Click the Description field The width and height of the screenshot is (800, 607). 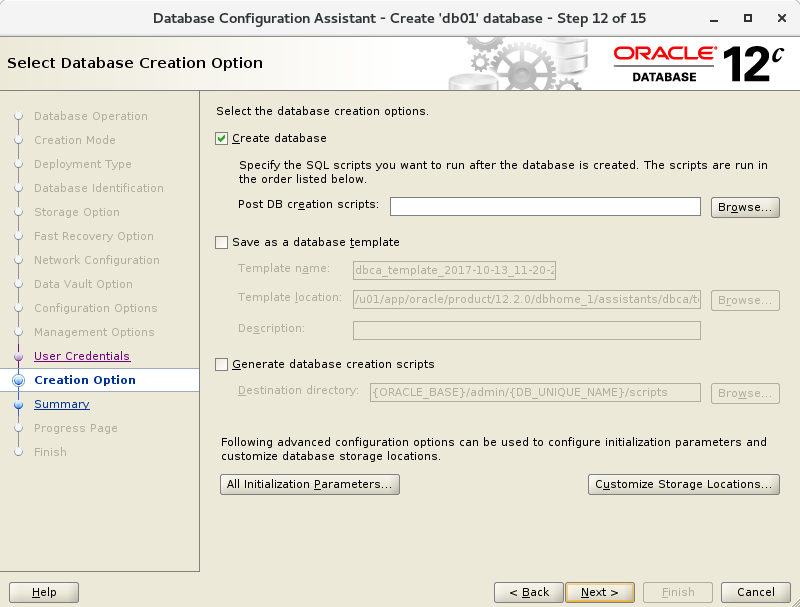tap(527, 331)
